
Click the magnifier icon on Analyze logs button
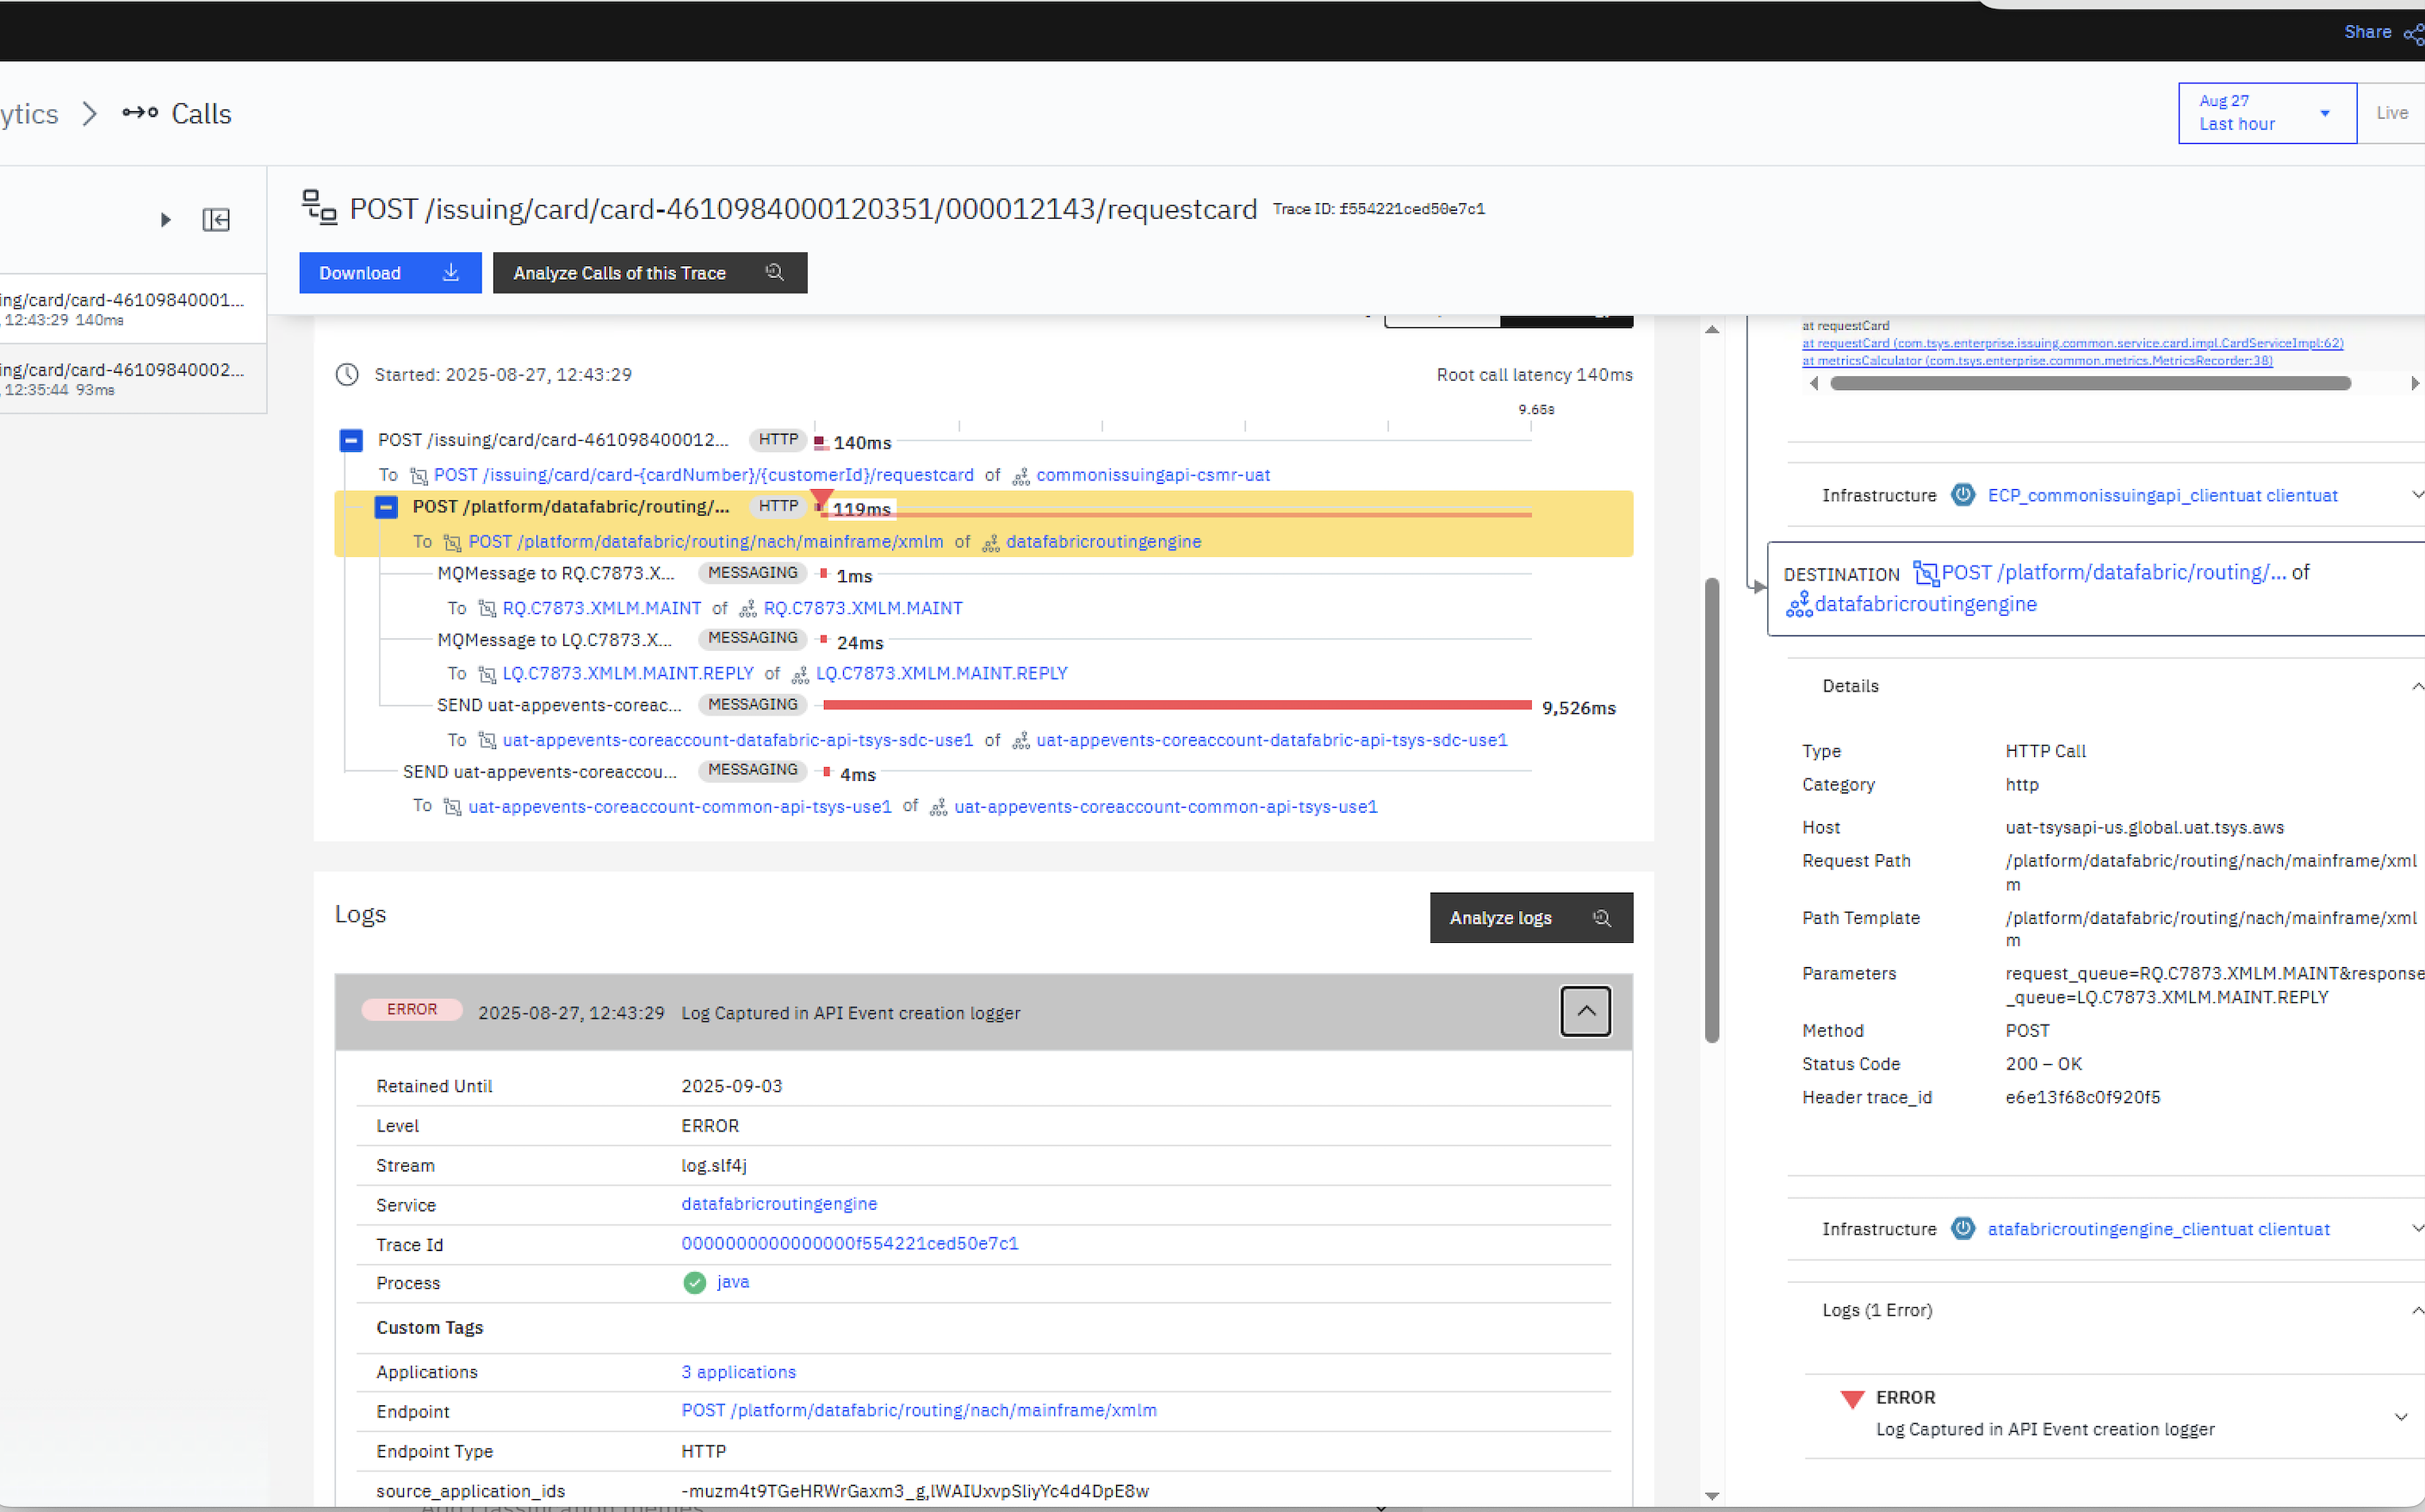1602,918
